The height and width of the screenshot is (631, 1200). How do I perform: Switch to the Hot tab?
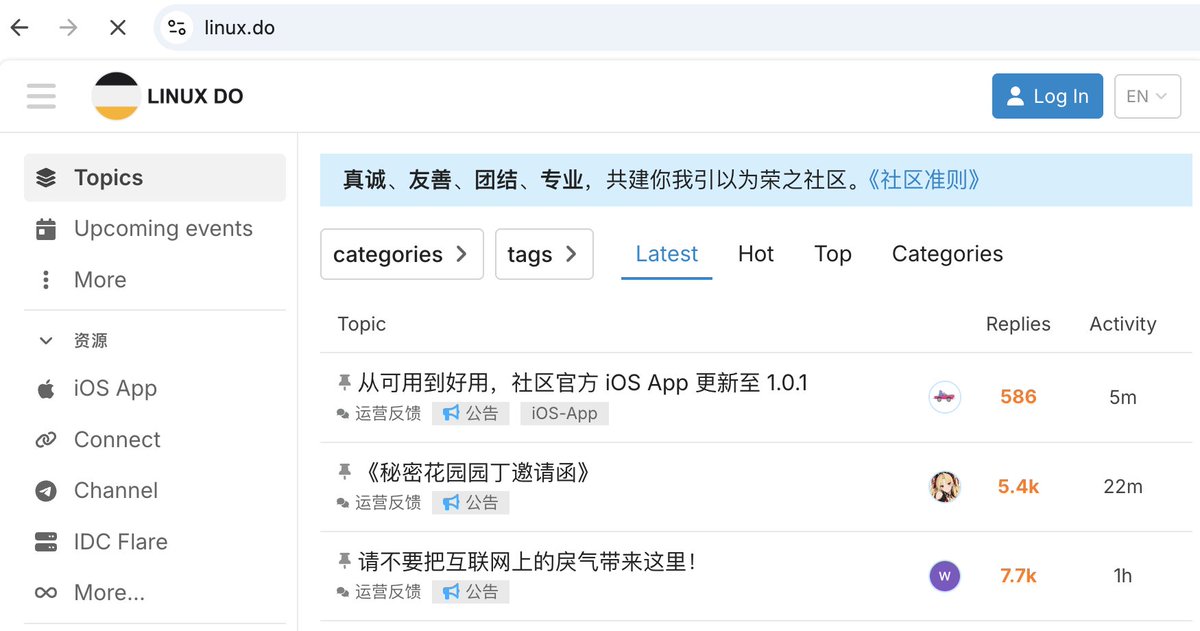tap(756, 254)
